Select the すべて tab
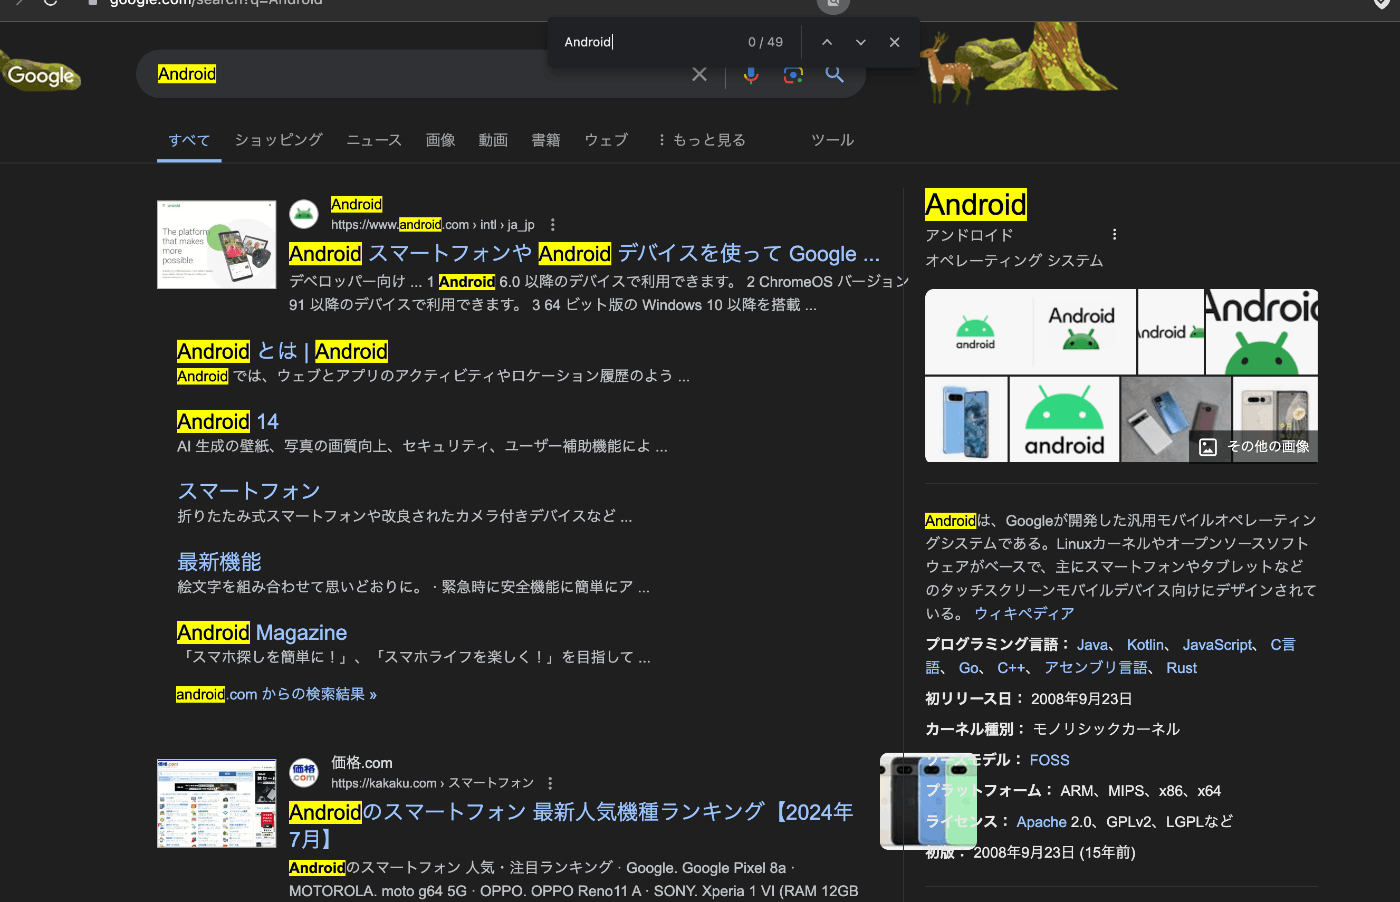Image resolution: width=1400 pixels, height=902 pixels. click(189, 140)
